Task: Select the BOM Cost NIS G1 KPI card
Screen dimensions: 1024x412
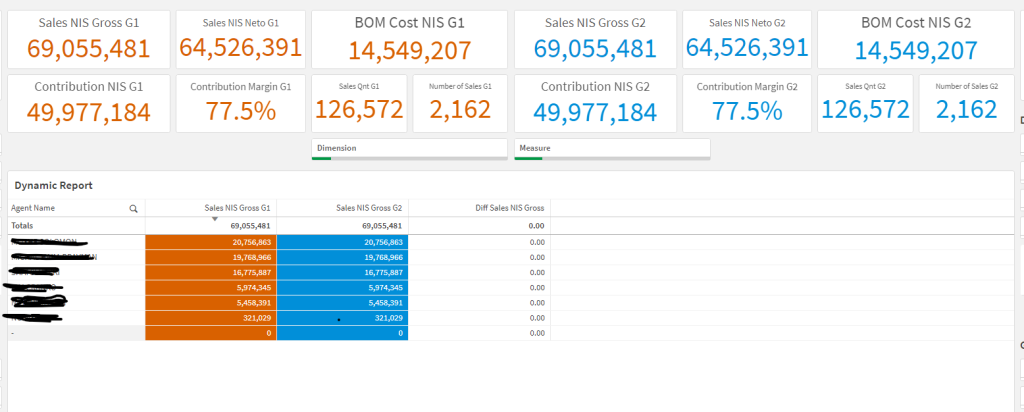Action: click(x=409, y=39)
